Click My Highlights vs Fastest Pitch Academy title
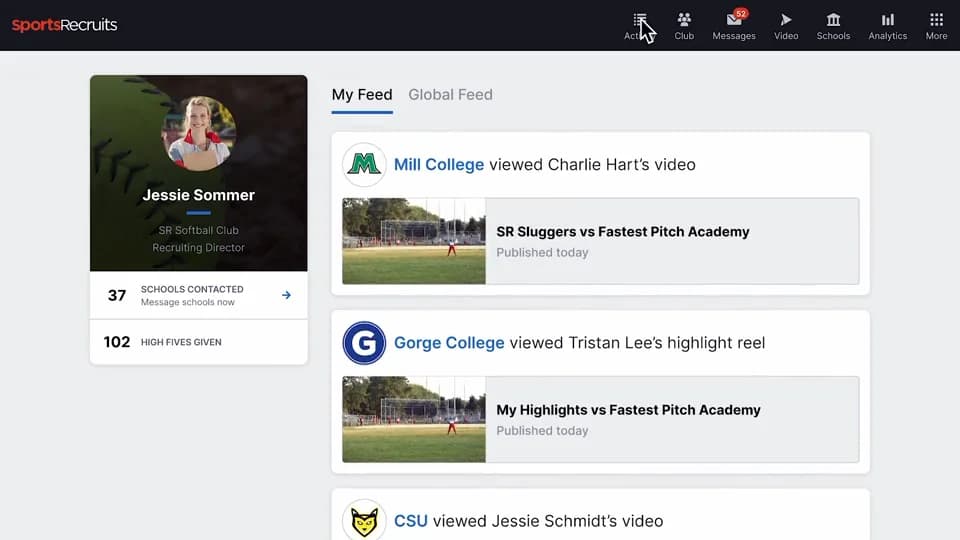This screenshot has height=540, width=960. click(x=628, y=410)
